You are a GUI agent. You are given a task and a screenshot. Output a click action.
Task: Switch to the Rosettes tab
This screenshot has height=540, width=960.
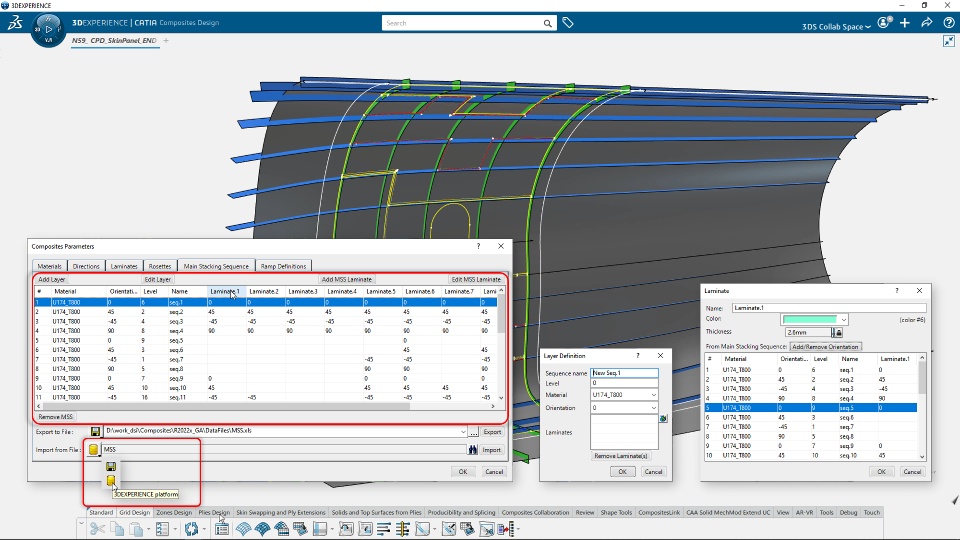pos(160,266)
